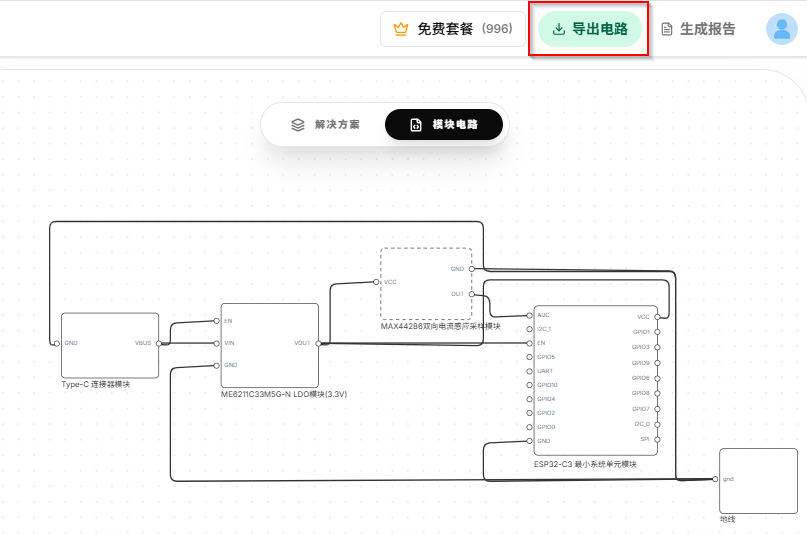Click the GND pin on Type-C module
The width and height of the screenshot is (807, 534).
(x=57, y=344)
